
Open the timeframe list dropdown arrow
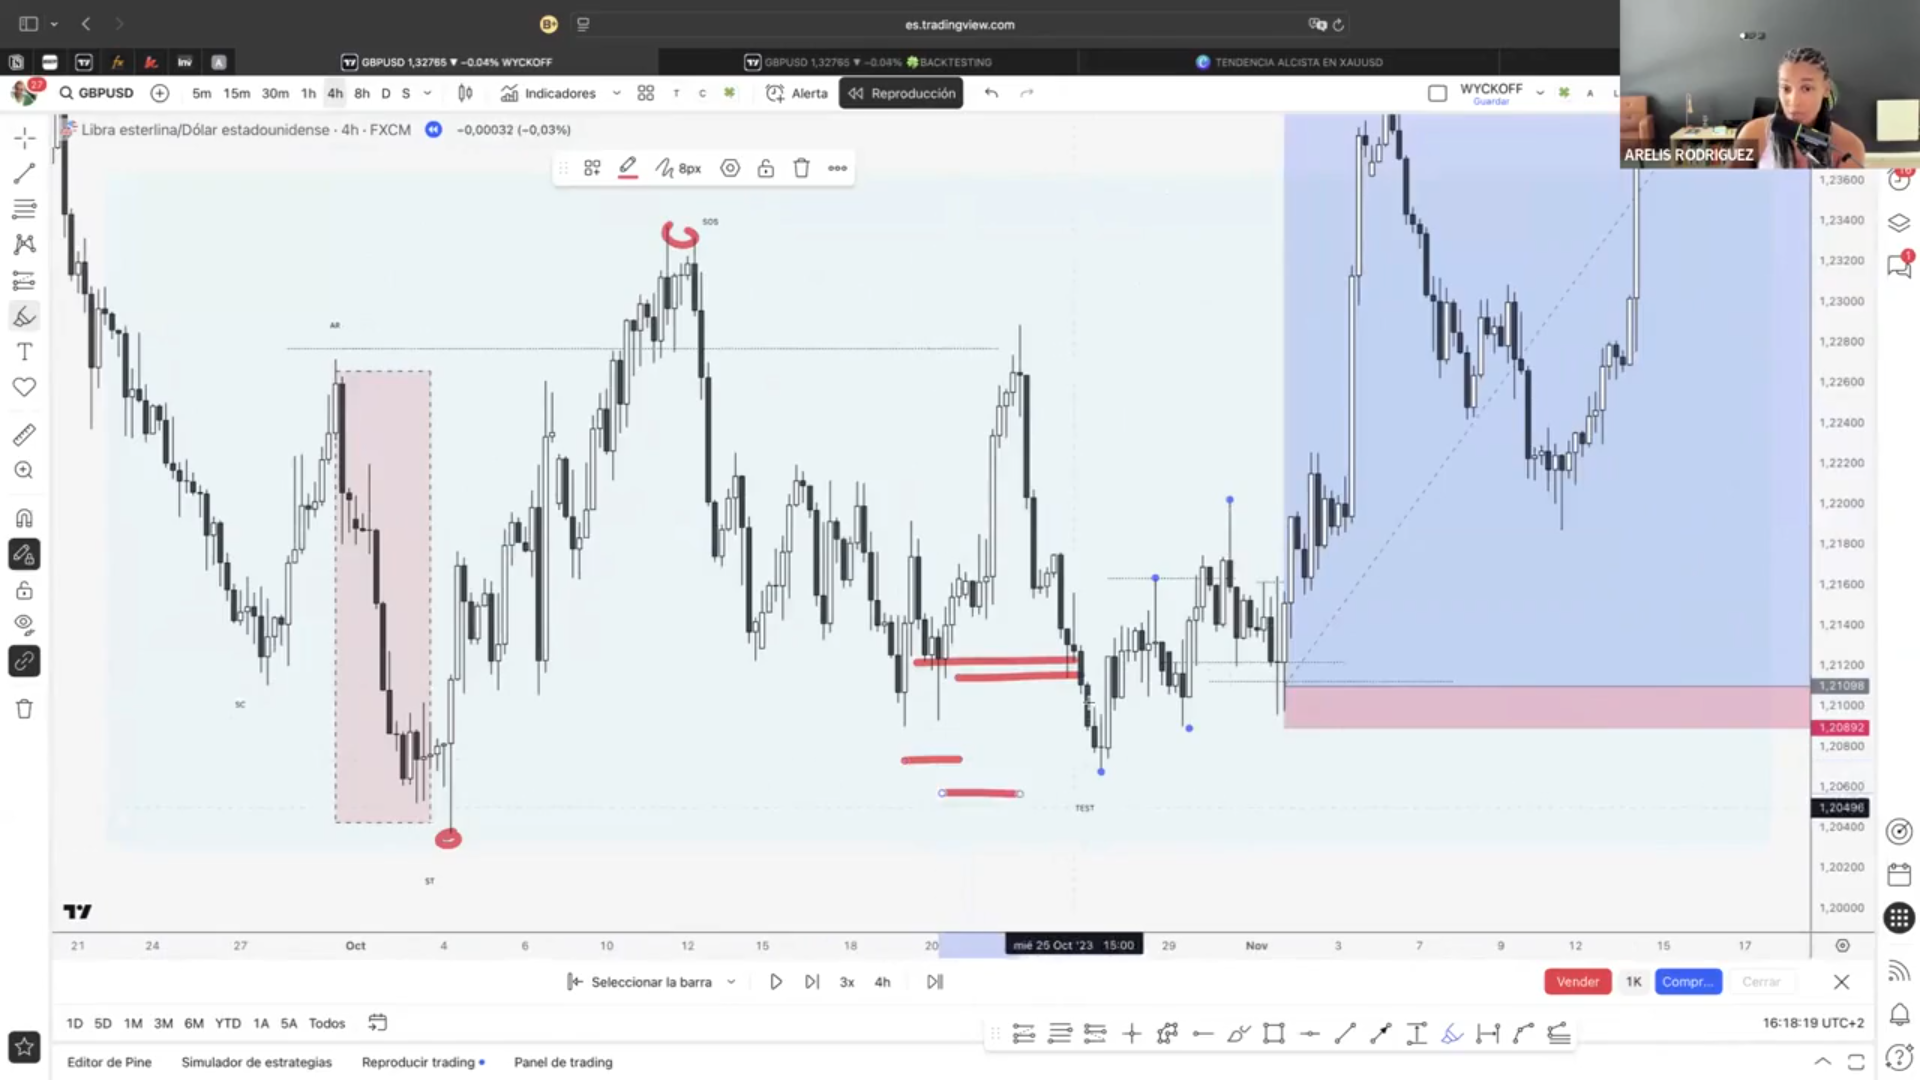click(428, 93)
